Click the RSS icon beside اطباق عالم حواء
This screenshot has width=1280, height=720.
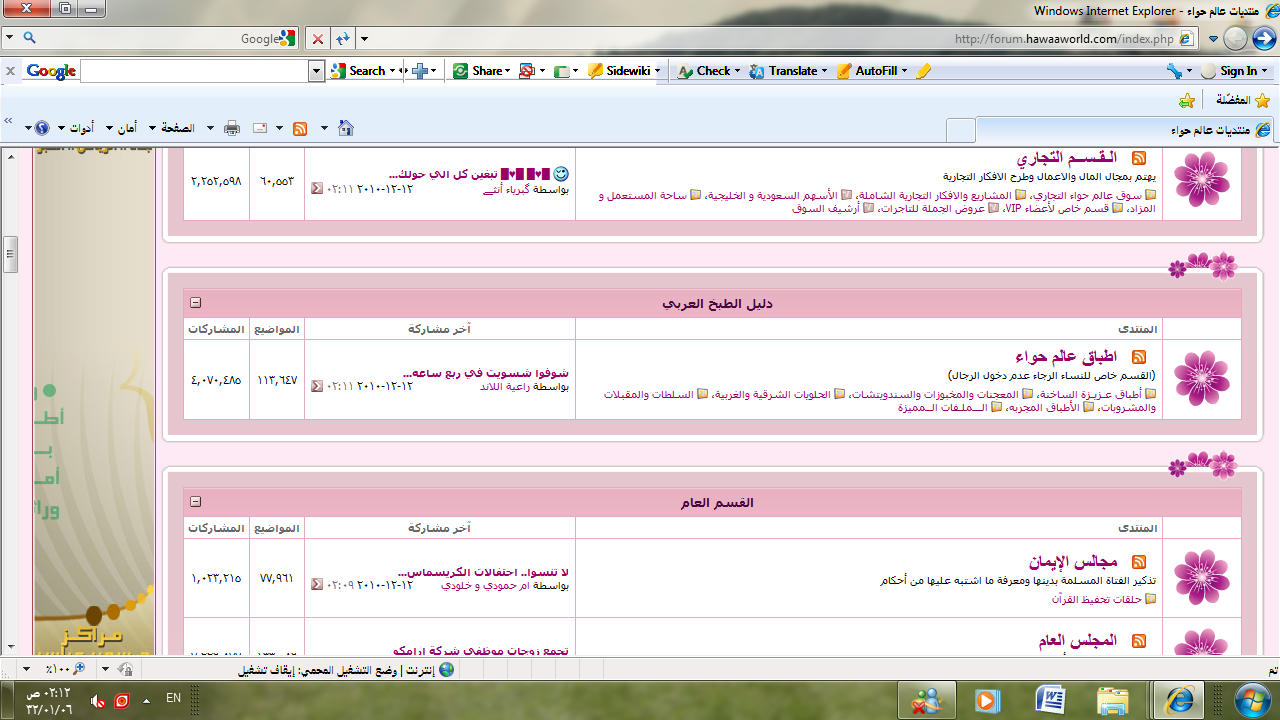coord(1138,357)
